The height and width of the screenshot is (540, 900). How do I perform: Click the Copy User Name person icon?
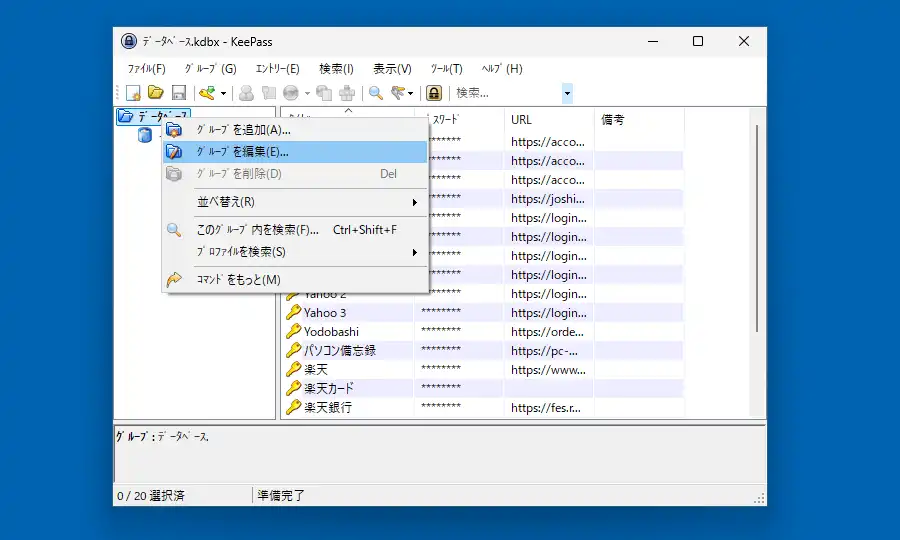[246, 93]
